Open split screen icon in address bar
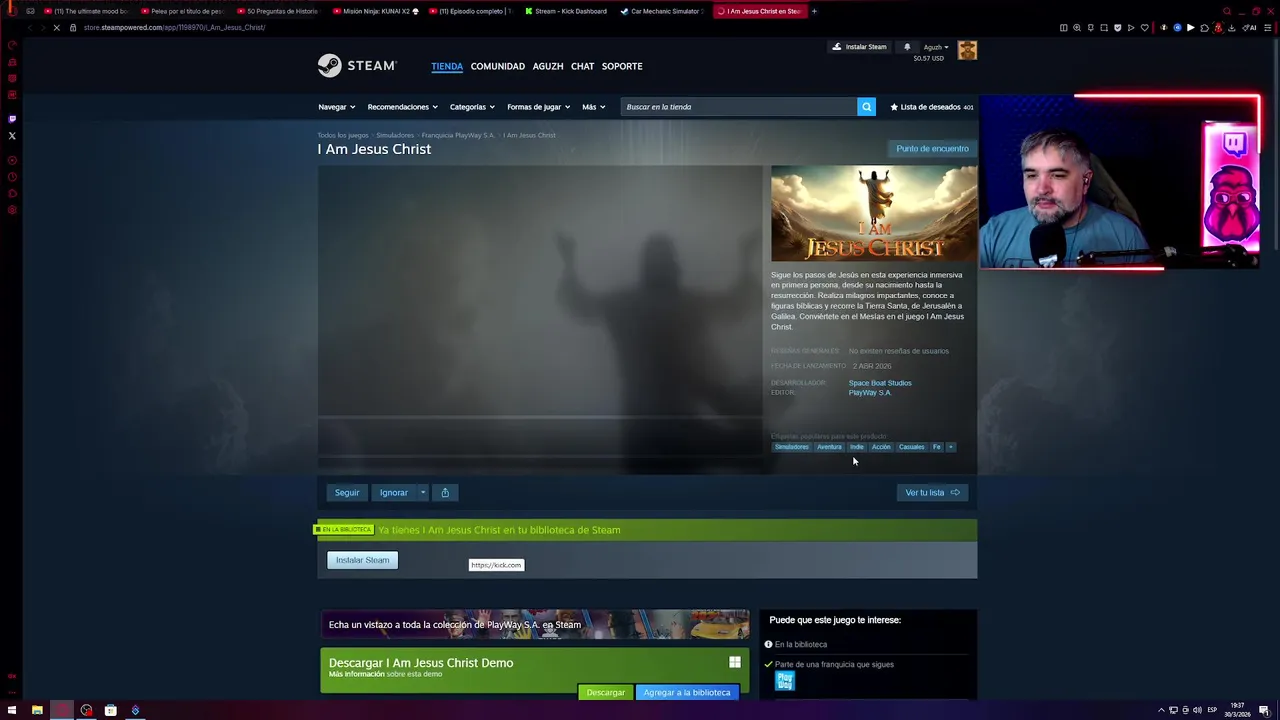1280x720 pixels. (x=1063, y=28)
